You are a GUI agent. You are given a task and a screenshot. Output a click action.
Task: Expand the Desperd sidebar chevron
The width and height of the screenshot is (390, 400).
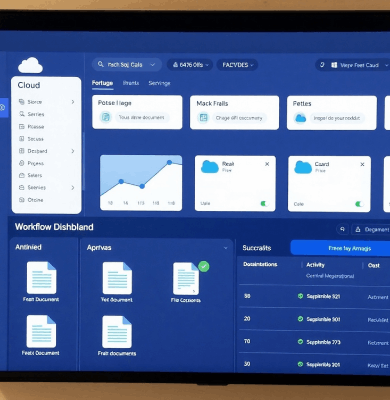coord(73,151)
